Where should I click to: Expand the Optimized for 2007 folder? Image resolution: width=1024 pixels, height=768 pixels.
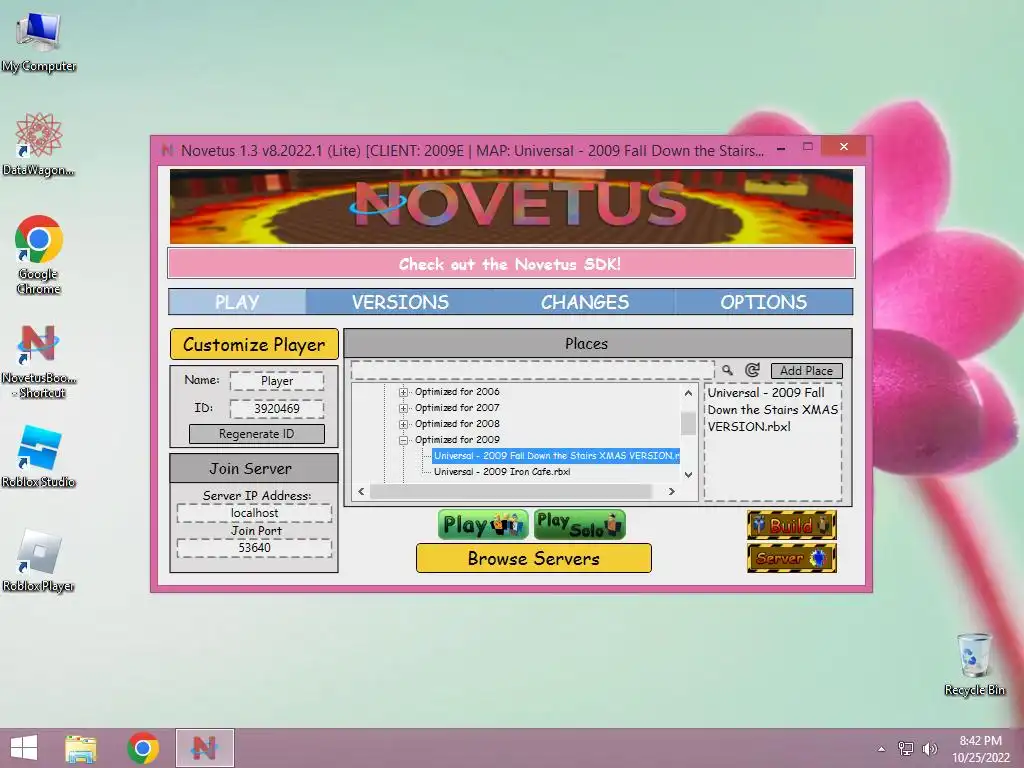click(404, 408)
